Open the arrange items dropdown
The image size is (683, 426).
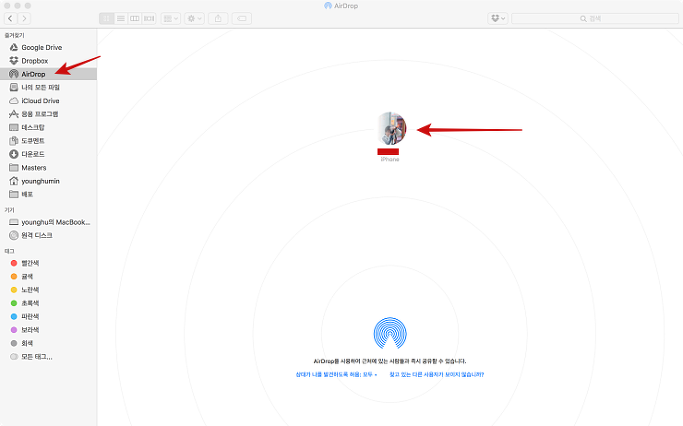coord(171,18)
